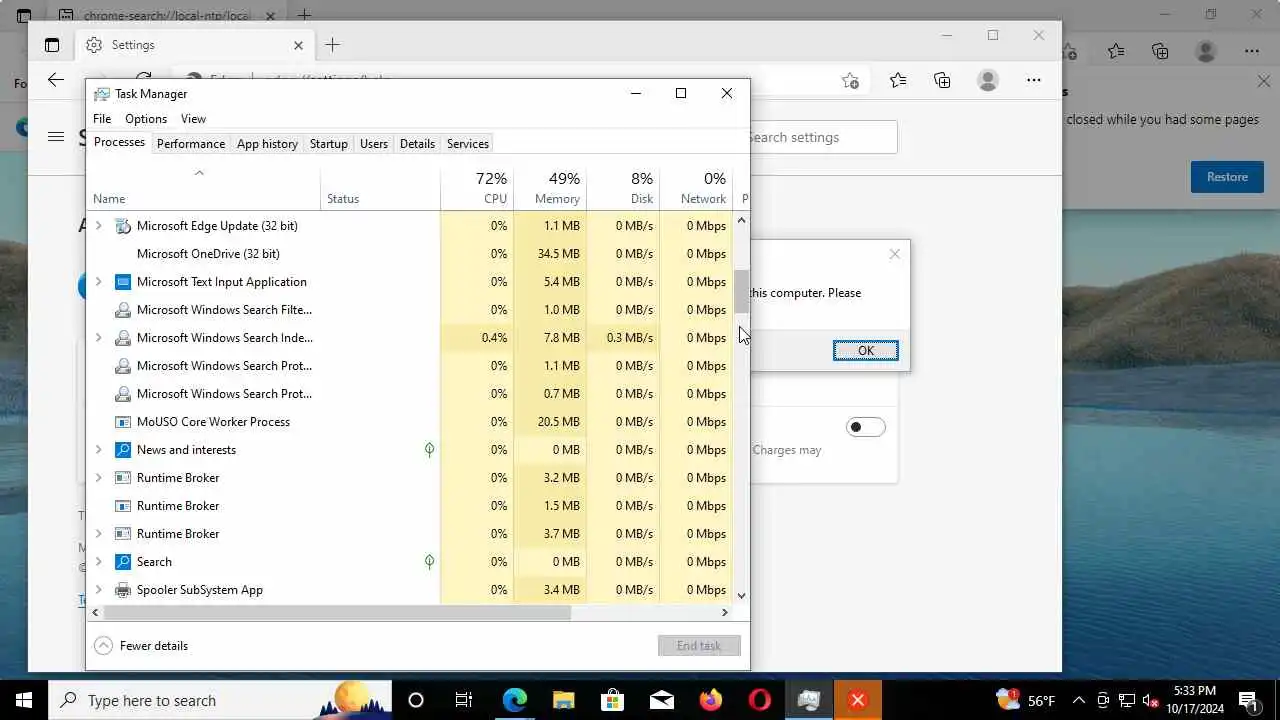Click the Microsoft Windows Search Filter icon

pyautogui.click(x=123, y=310)
